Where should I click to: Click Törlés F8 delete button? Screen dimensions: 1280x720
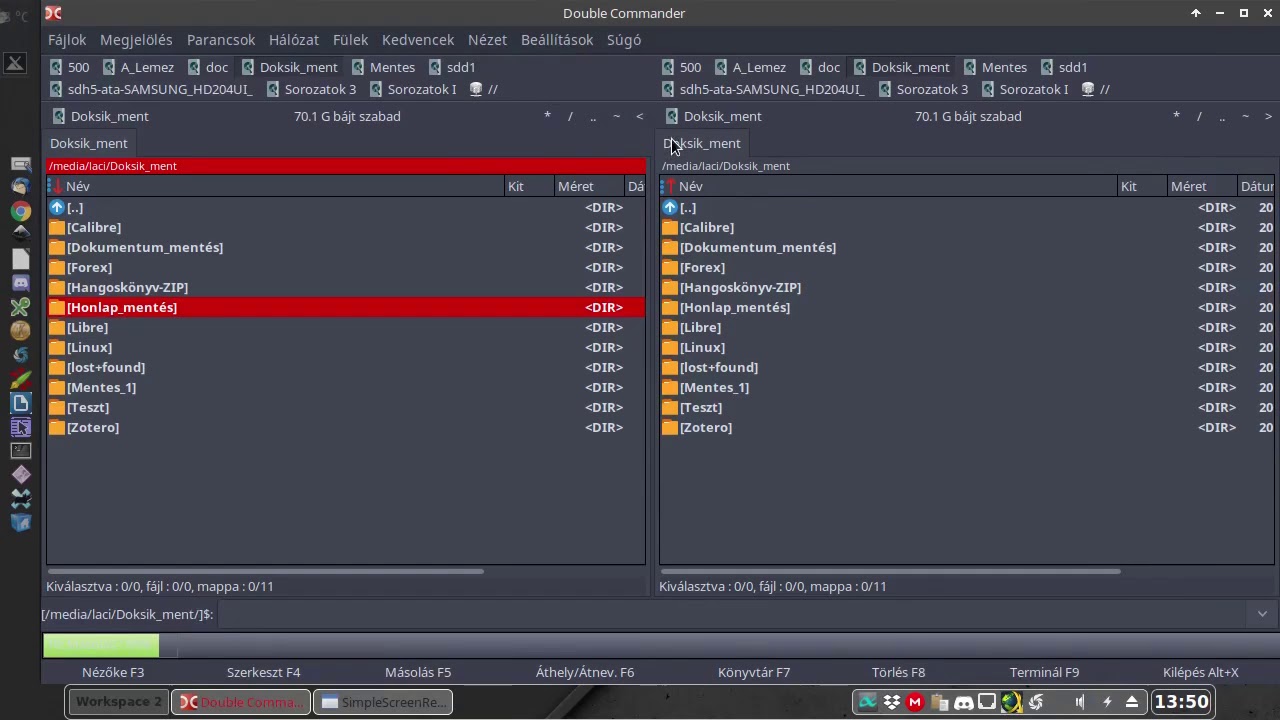898,672
